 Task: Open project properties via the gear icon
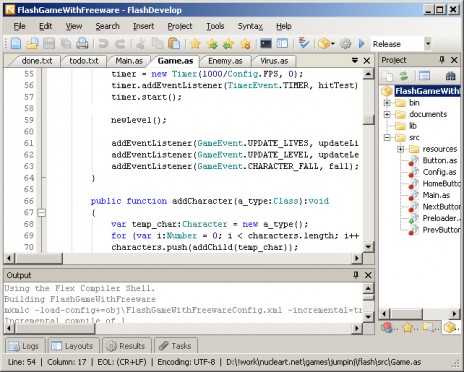(345, 44)
